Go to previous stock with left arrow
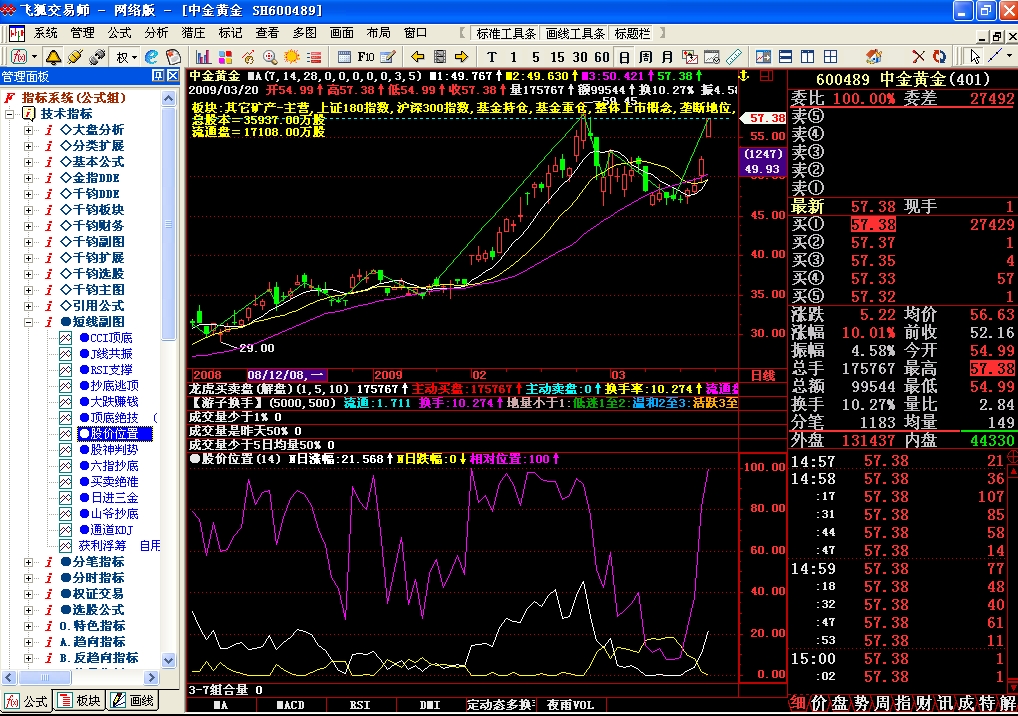Viewport: 1018px width, 716px height. click(417, 57)
